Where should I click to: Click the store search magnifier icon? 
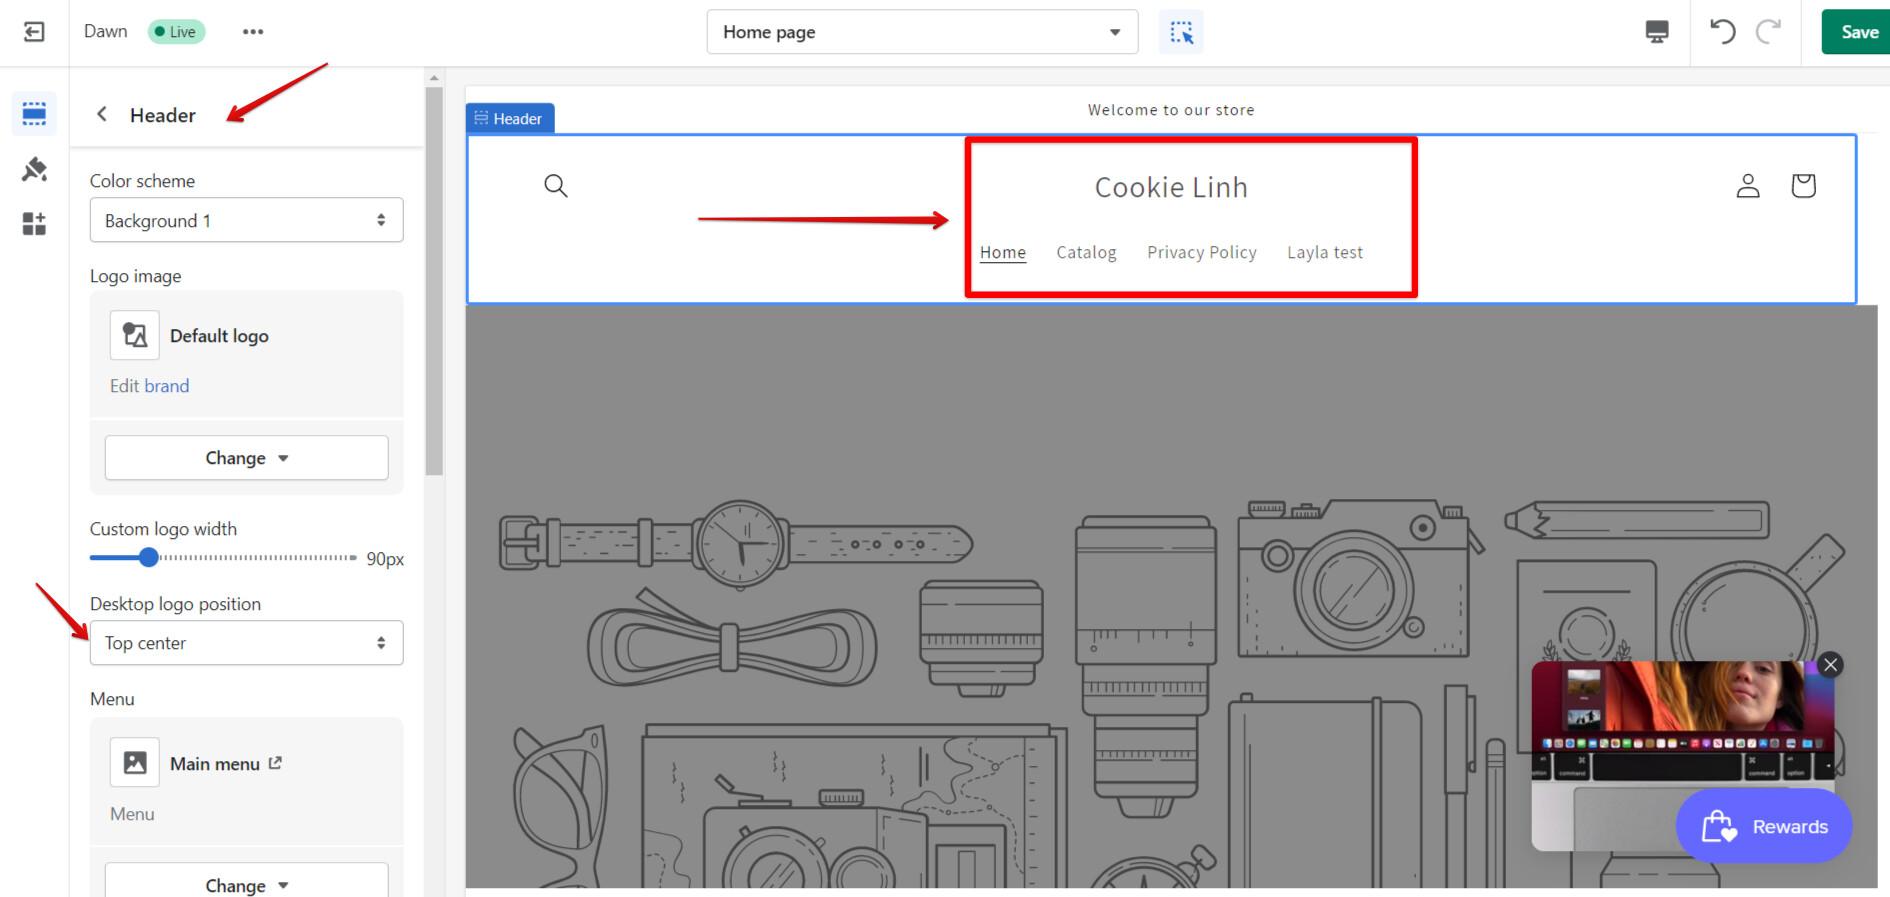(x=556, y=186)
